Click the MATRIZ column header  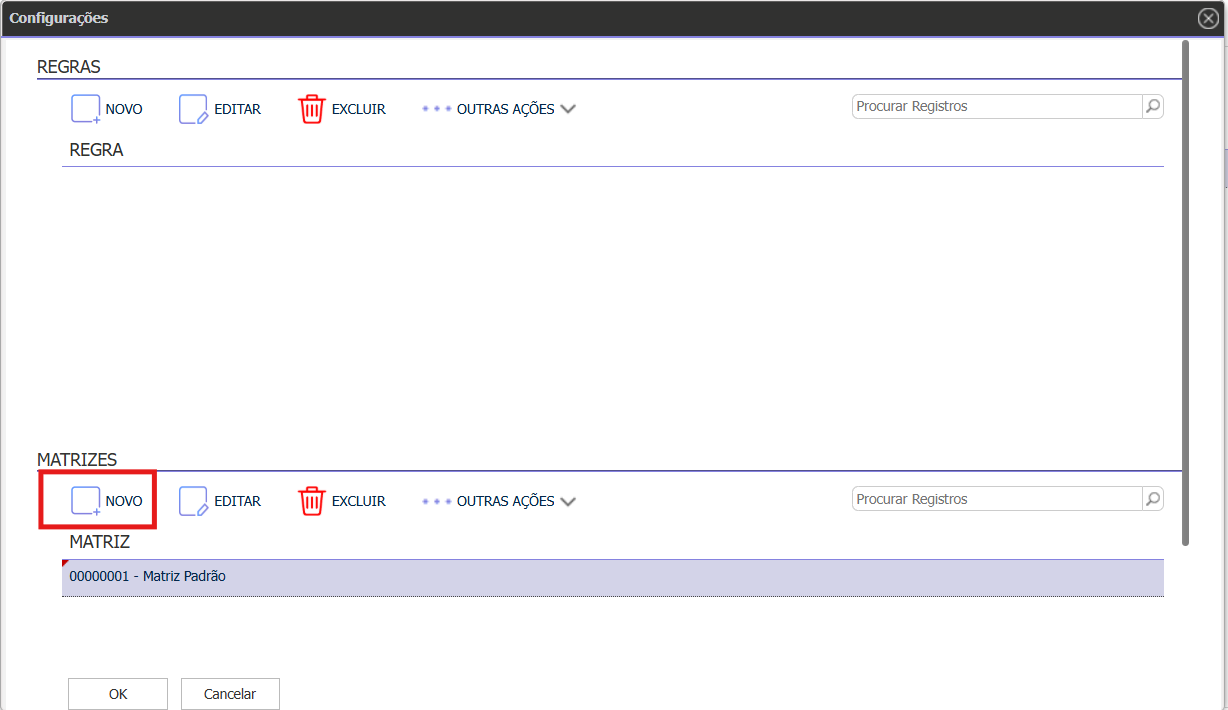tap(99, 542)
